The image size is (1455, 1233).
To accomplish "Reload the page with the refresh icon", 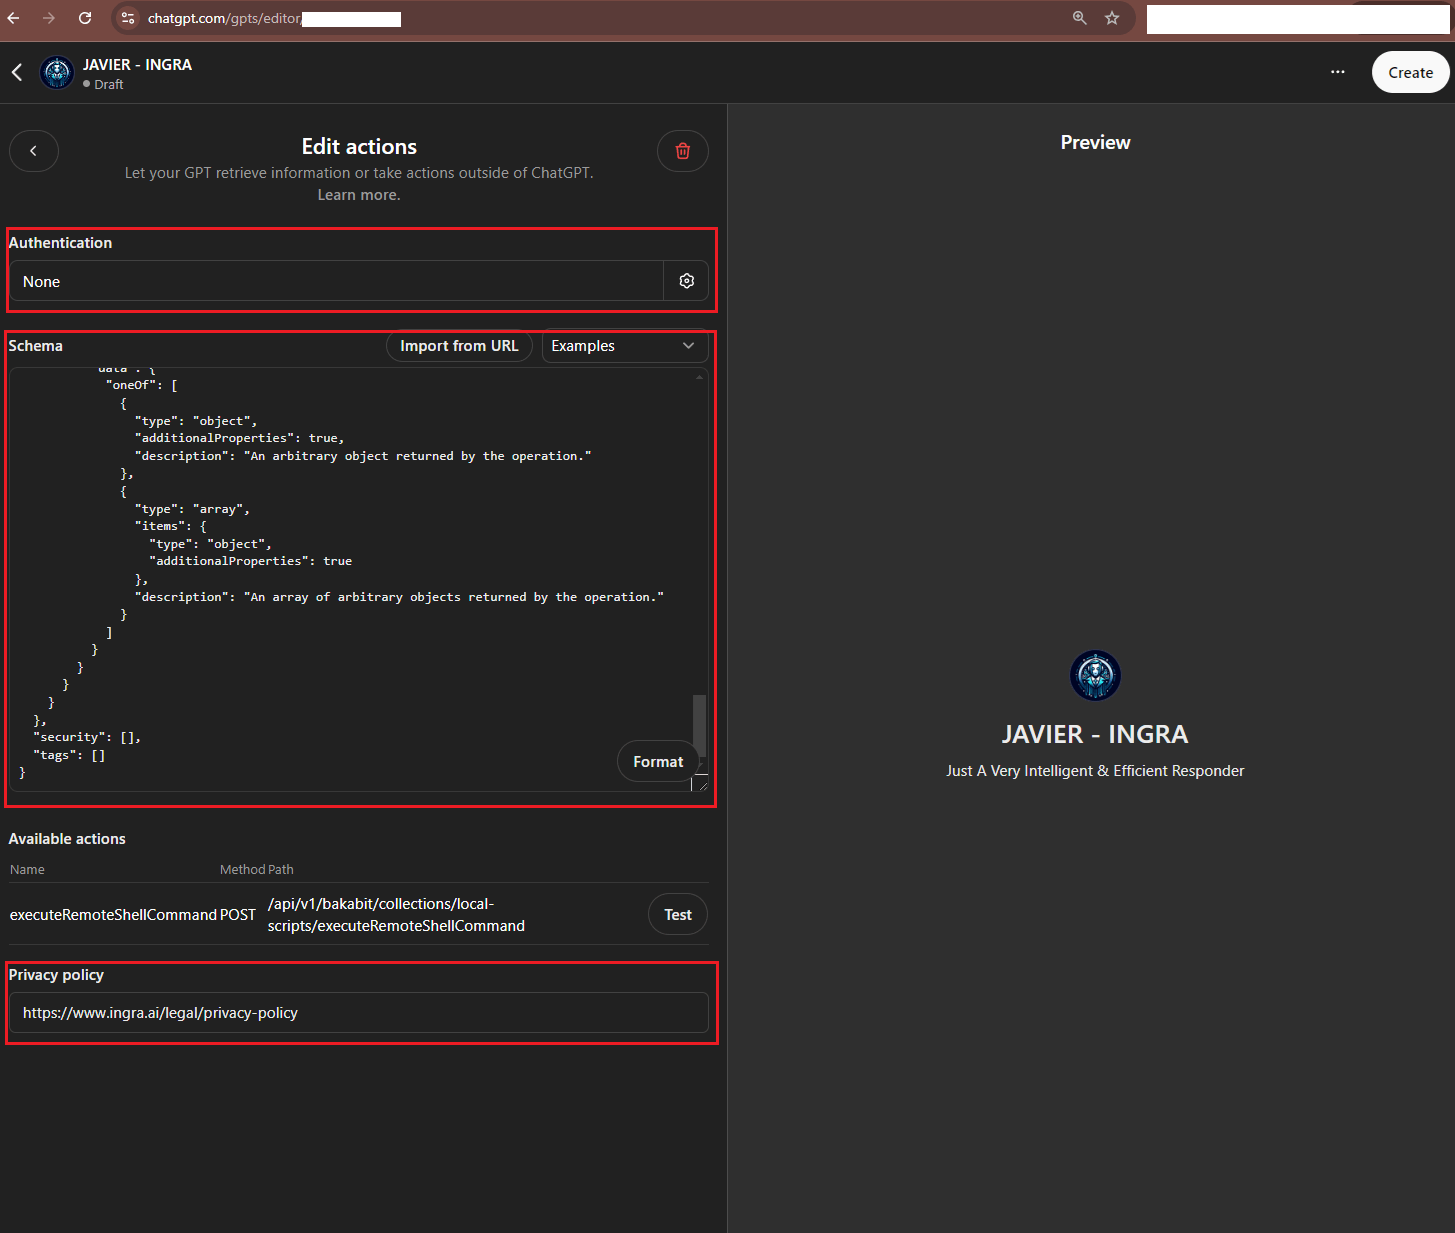I will [x=85, y=18].
